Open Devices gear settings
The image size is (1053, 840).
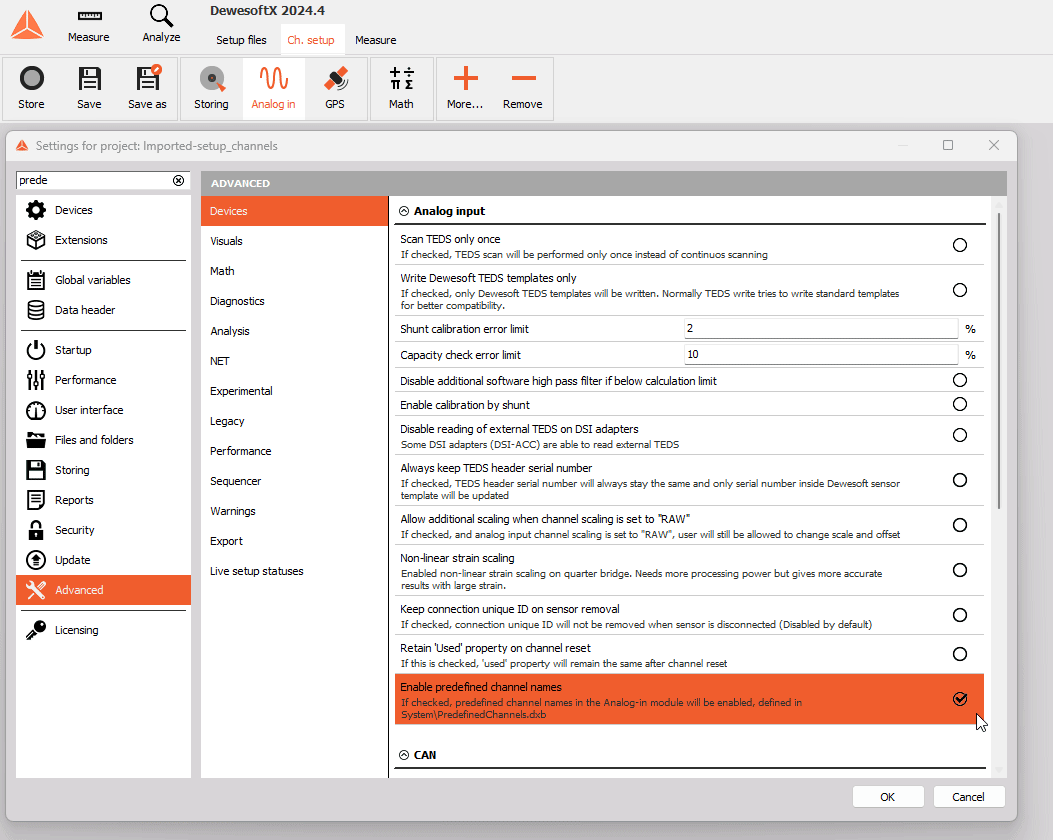click(103, 210)
